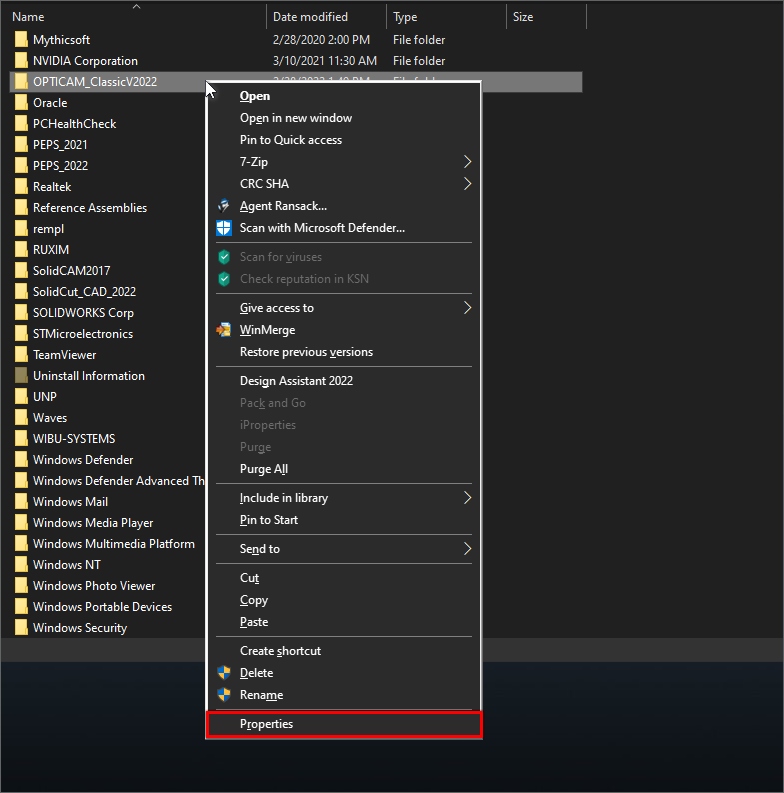
Task: Expand the Give access to submenu arrow
Action: (x=467, y=307)
